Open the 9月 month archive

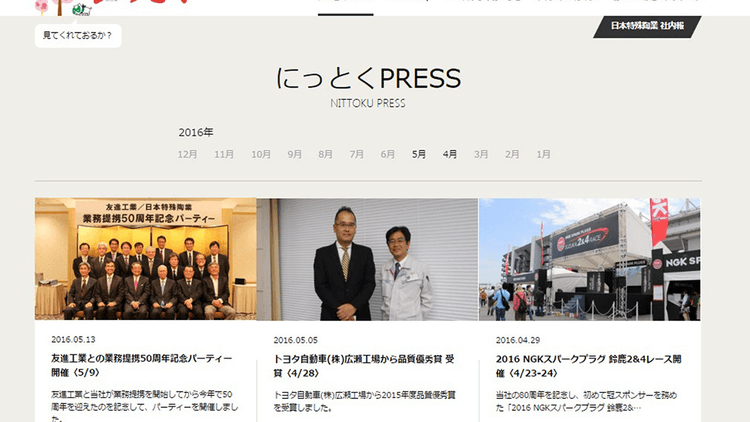click(x=294, y=154)
